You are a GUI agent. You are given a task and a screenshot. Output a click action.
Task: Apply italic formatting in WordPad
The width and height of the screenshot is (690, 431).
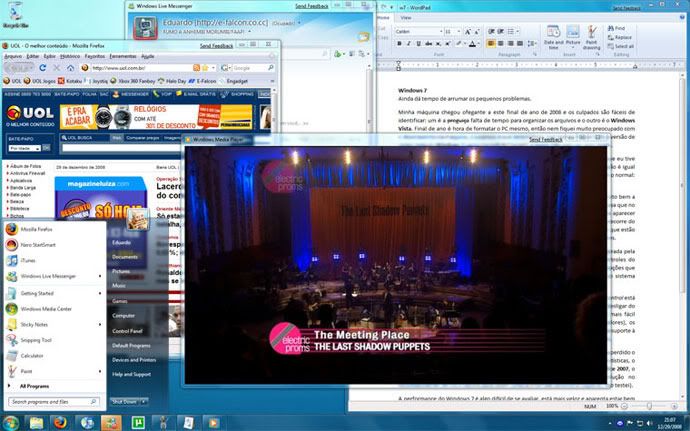pos(406,44)
